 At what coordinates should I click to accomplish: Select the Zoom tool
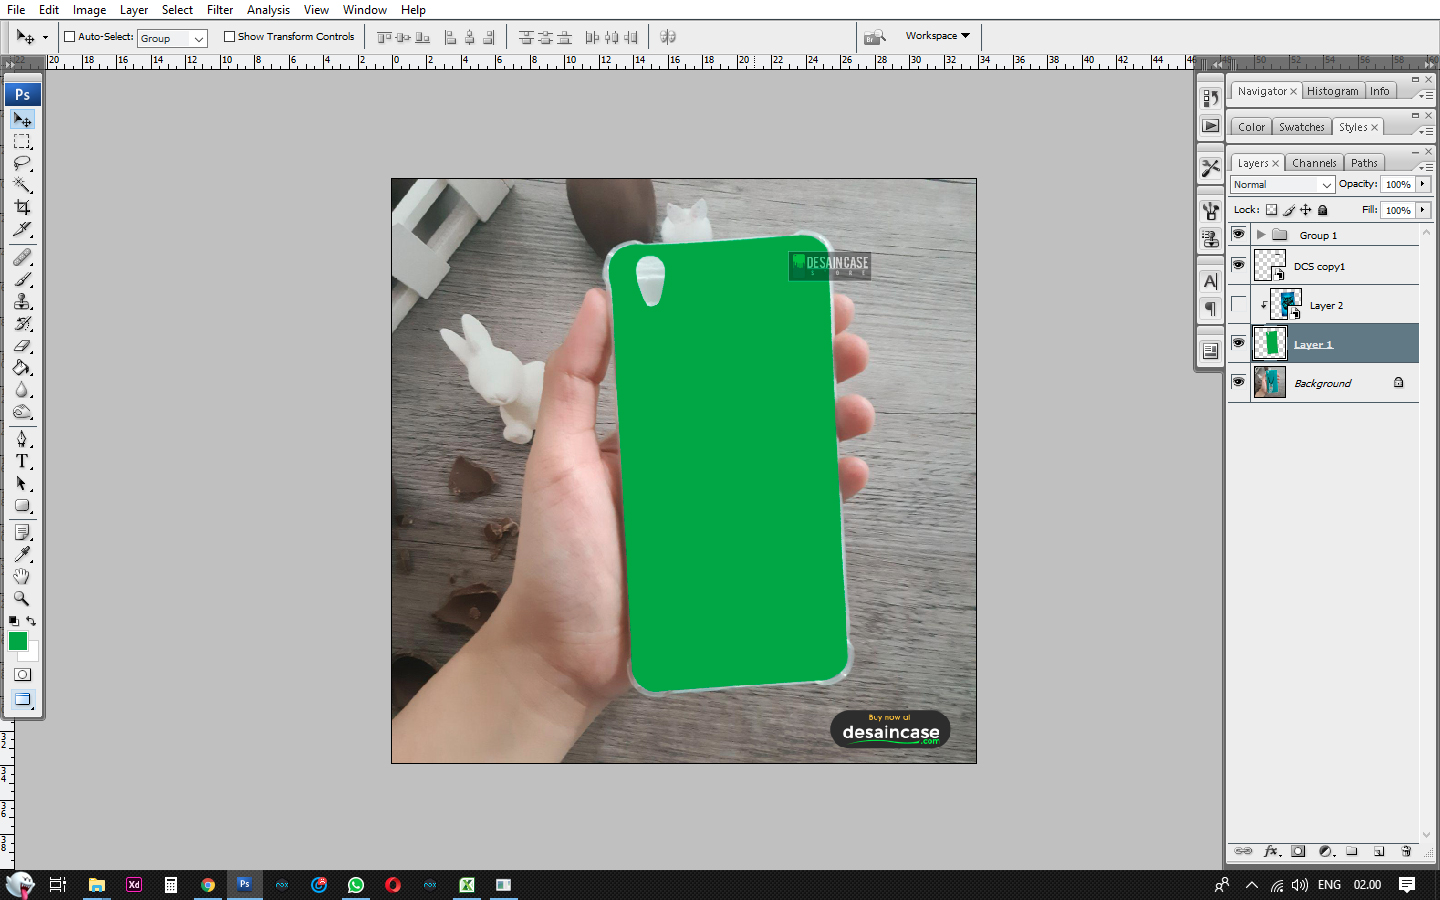click(22, 598)
